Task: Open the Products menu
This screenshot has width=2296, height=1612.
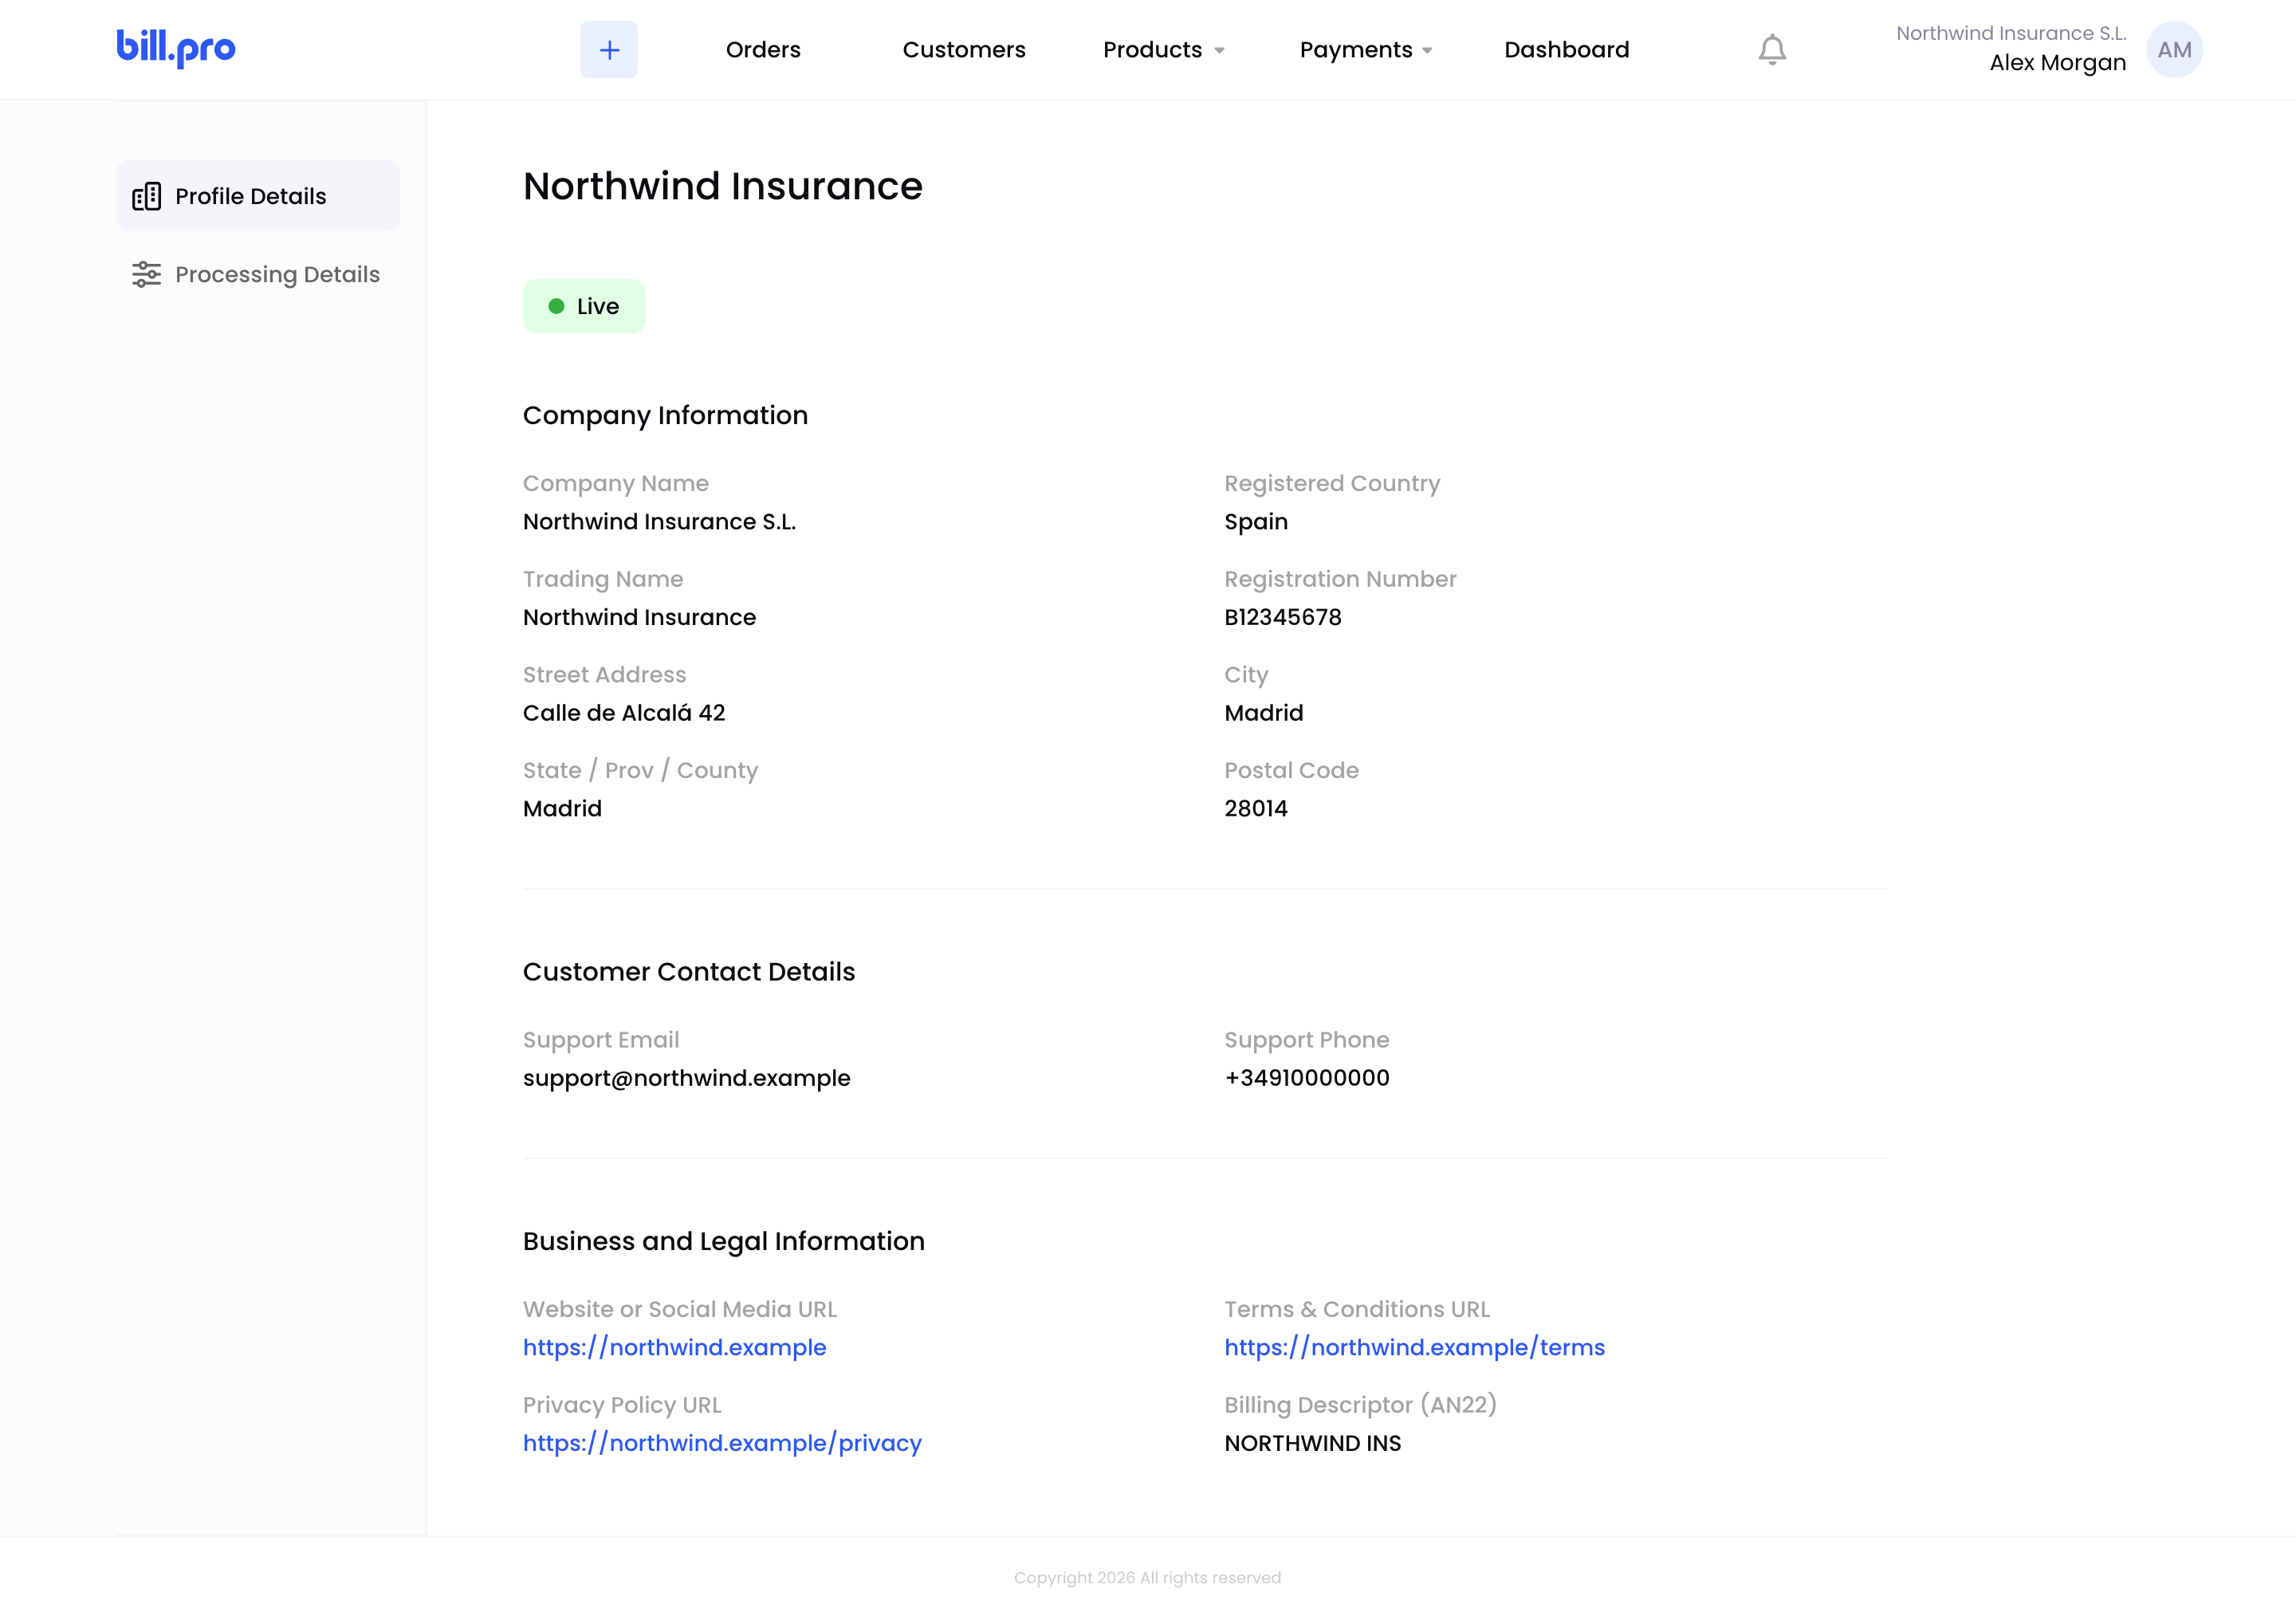Action: click(1152, 49)
